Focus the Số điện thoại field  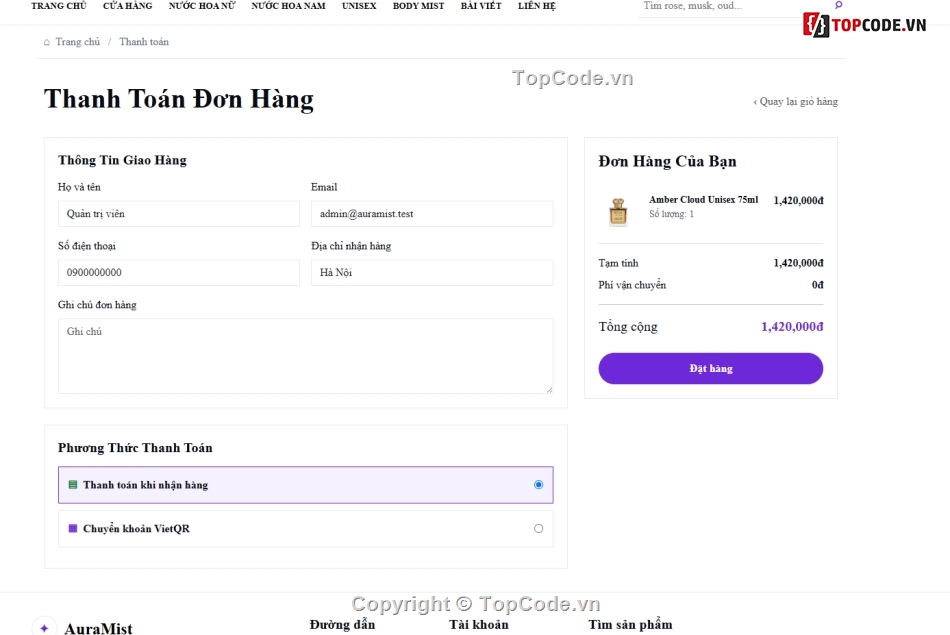click(179, 273)
